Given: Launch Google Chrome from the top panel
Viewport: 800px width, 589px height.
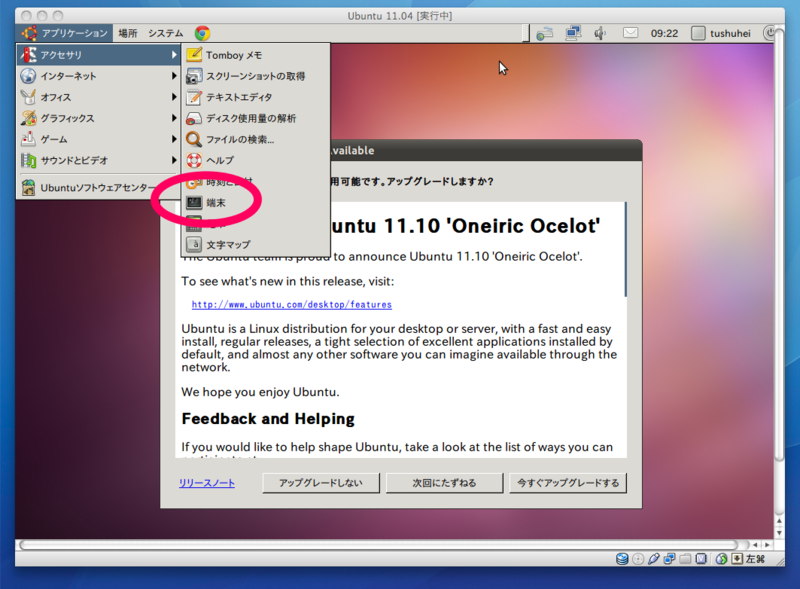Looking at the screenshot, I should pyautogui.click(x=202, y=33).
